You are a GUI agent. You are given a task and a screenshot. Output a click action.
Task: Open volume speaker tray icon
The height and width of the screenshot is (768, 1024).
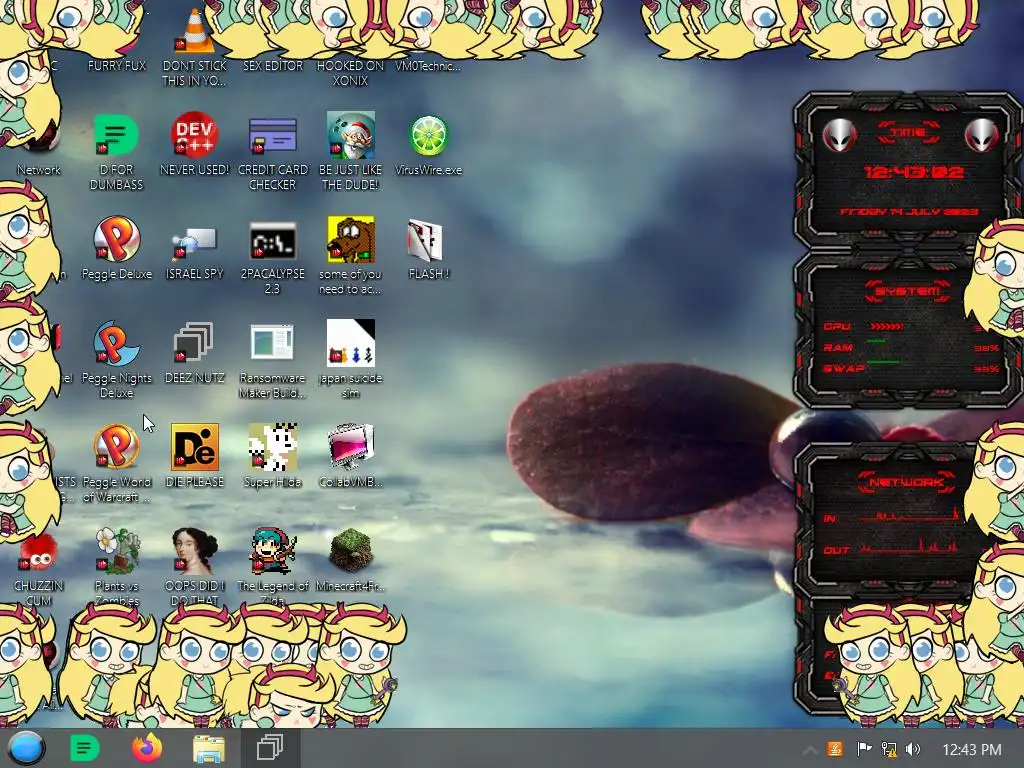point(913,749)
